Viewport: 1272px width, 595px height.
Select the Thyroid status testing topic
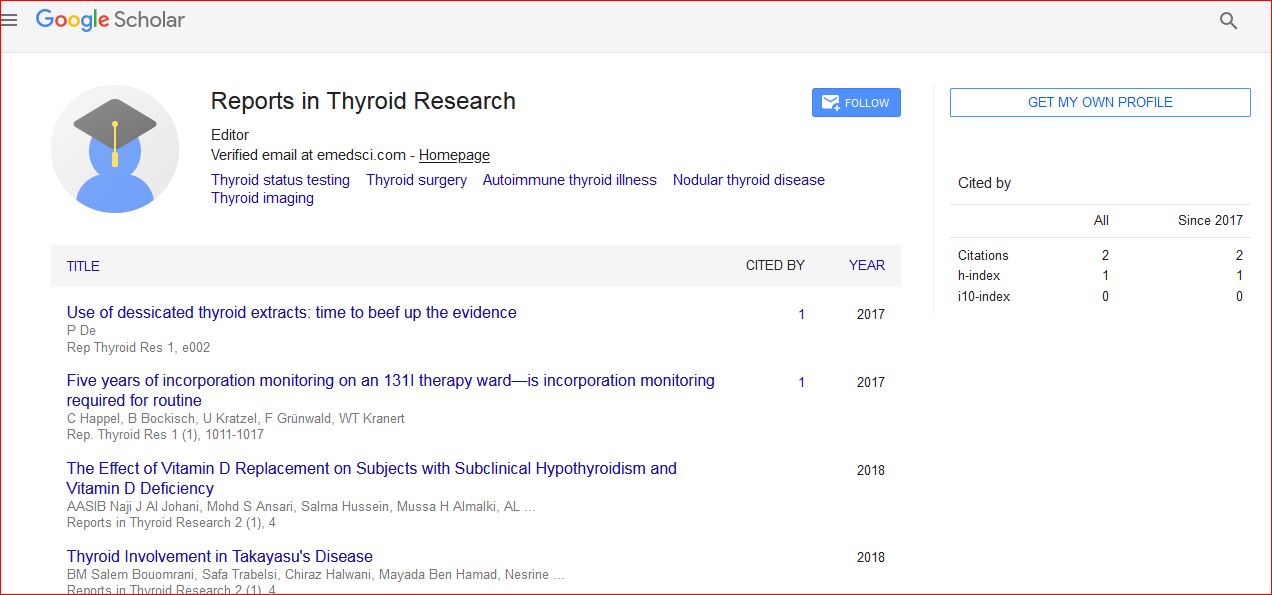tap(280, 180)
